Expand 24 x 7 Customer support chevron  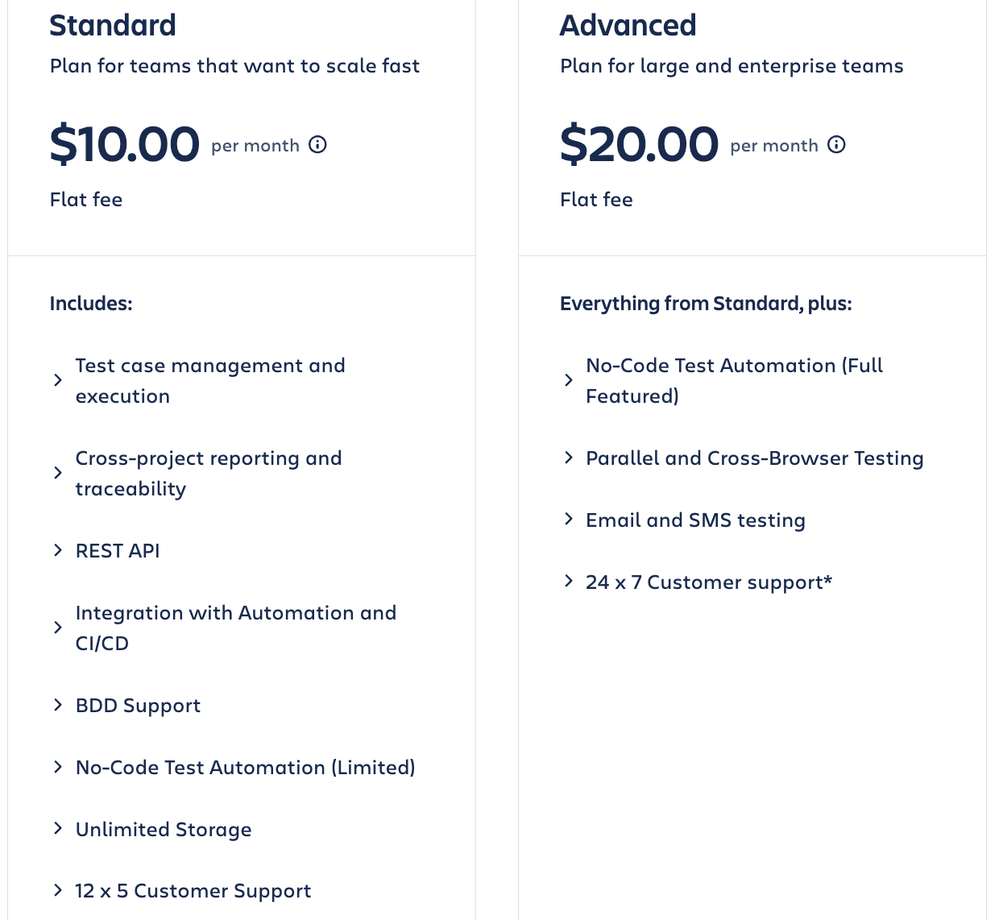(568, 582)
